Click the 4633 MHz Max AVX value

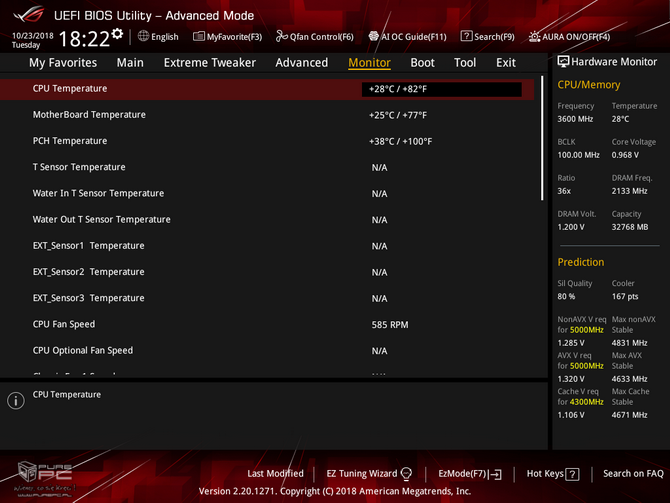(x=629, y=379)
